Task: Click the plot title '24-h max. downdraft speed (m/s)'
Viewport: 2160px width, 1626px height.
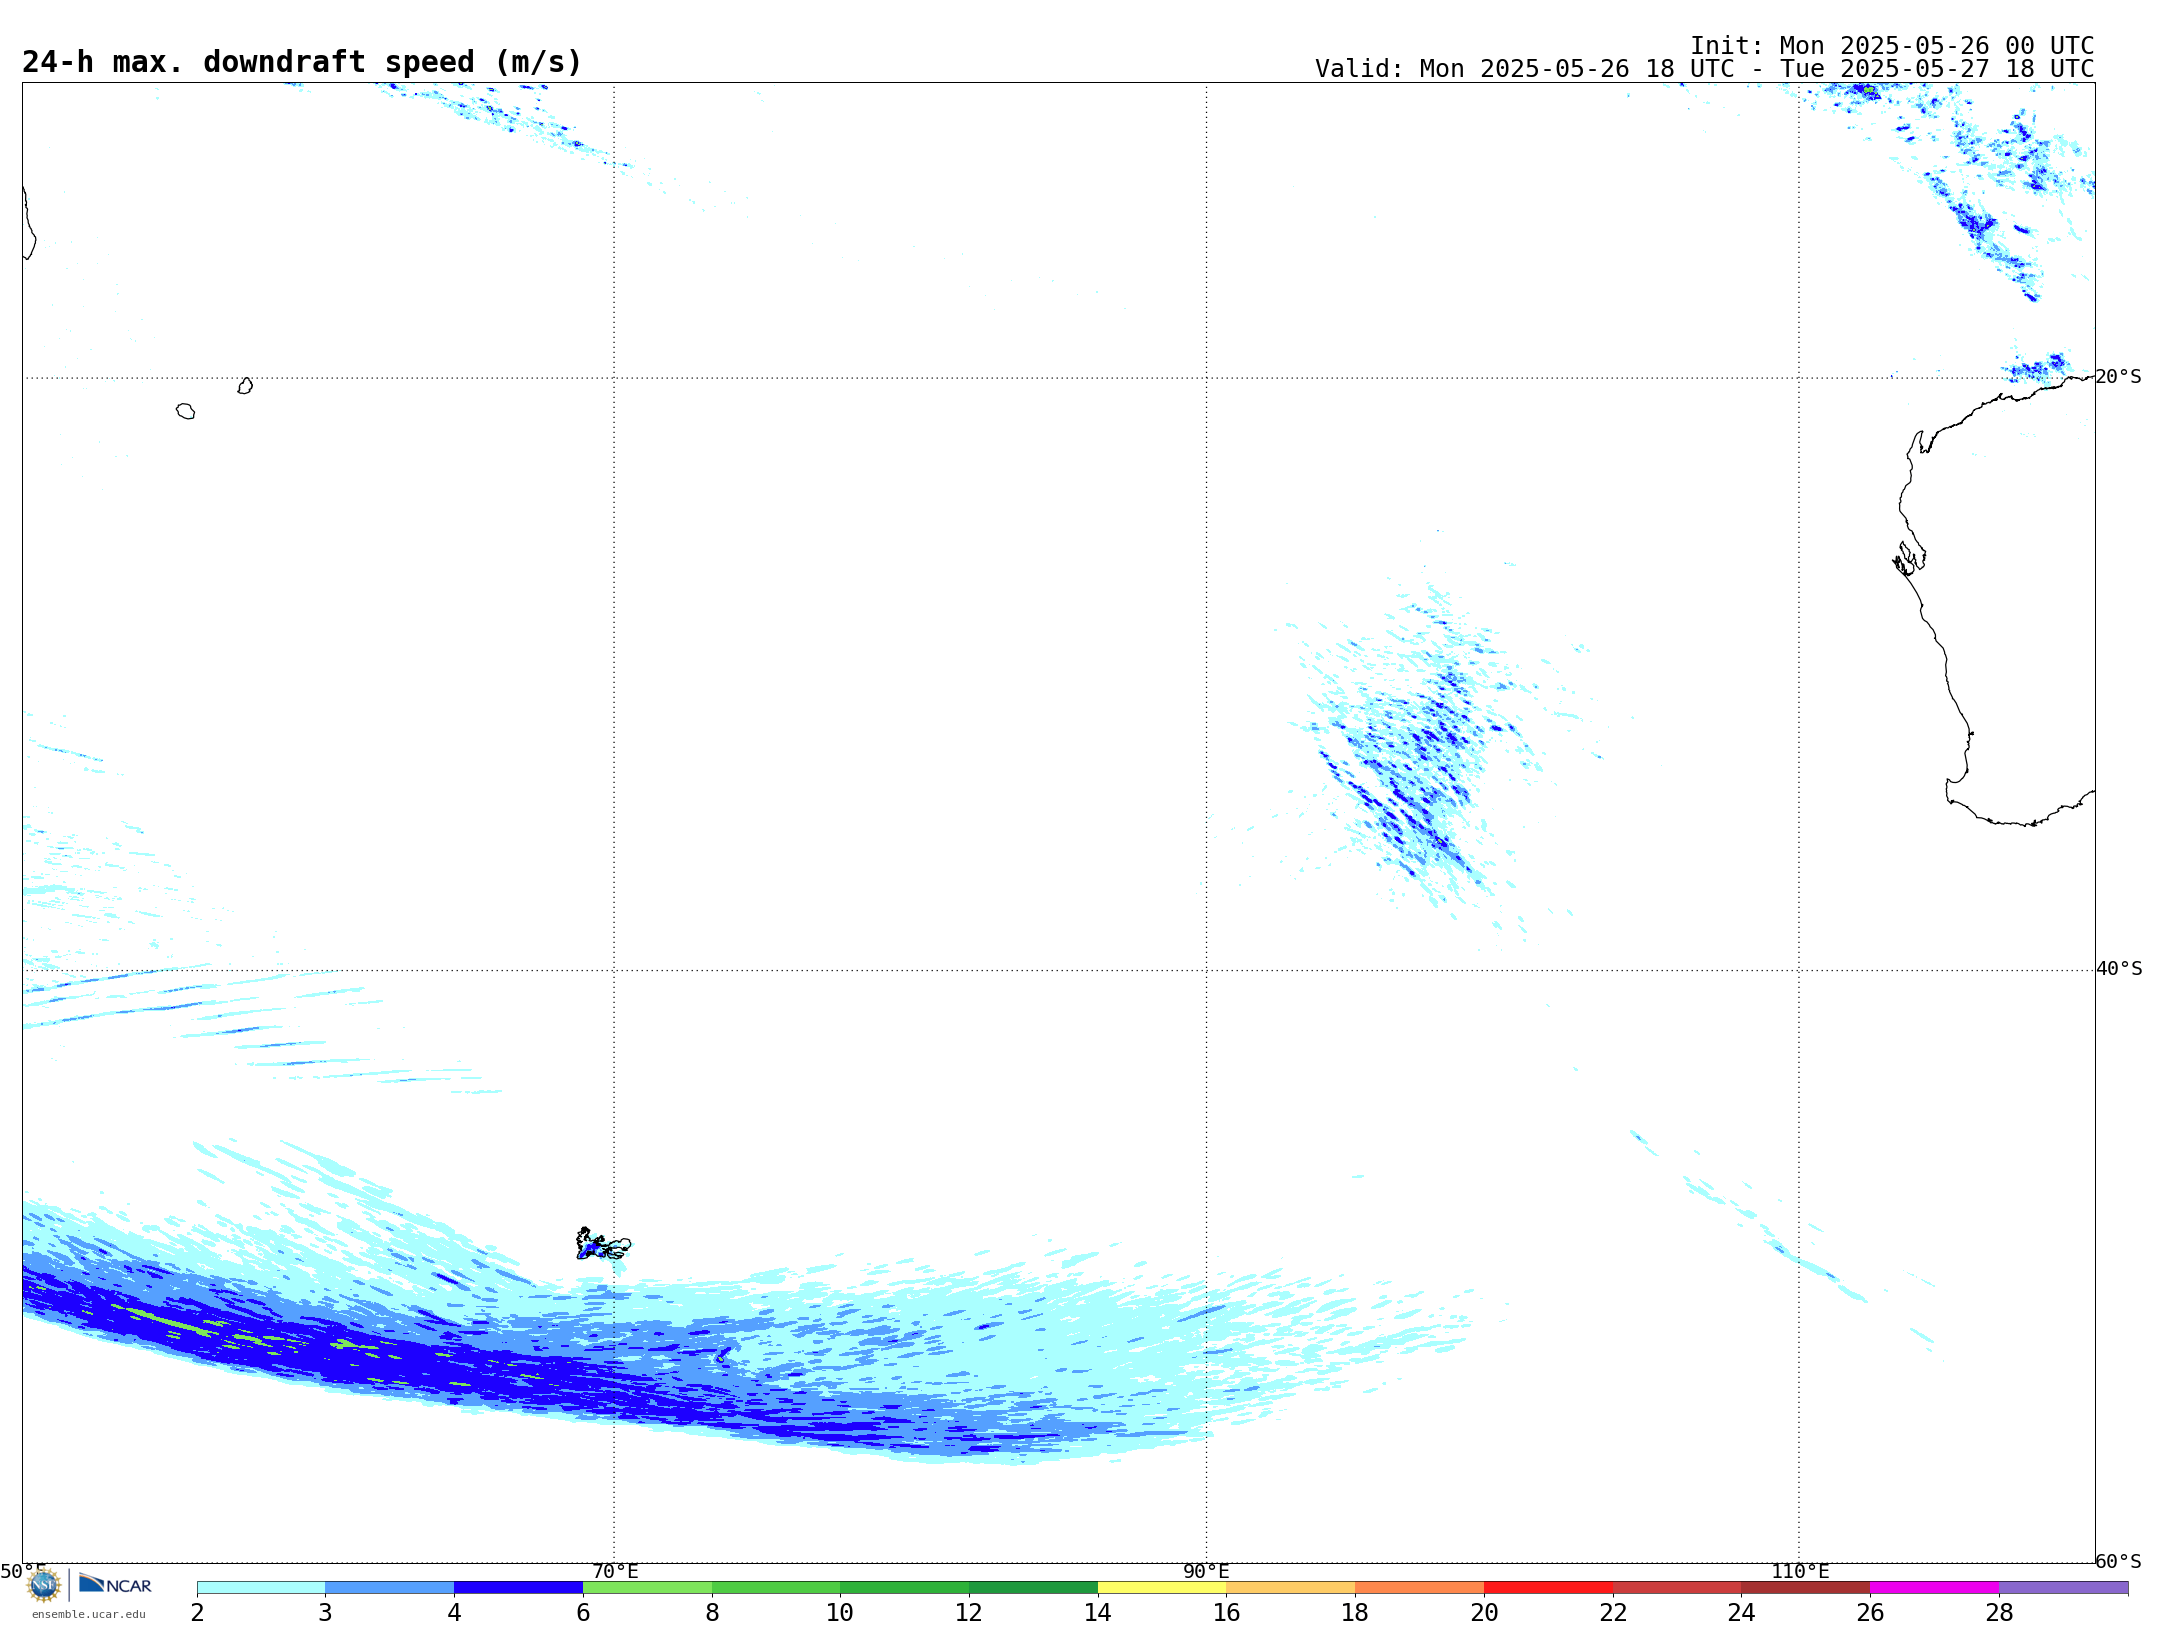Action: click(302, 62)
